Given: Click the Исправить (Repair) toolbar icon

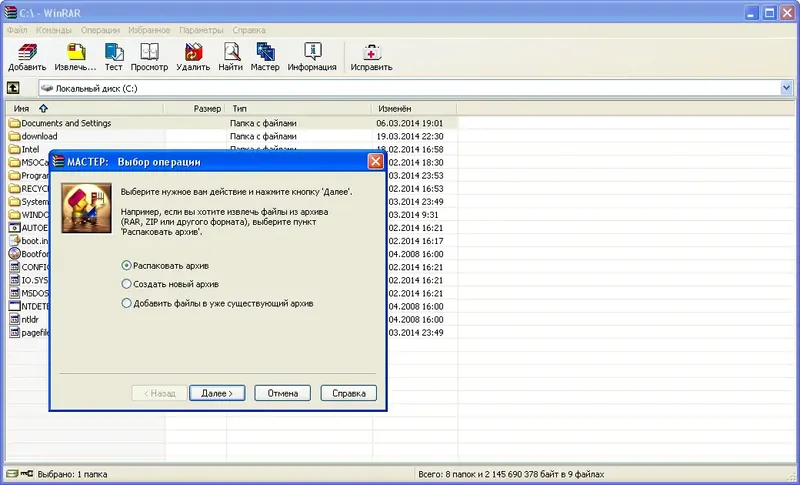Looking at the screenshot, I should (x=371, y=57).
